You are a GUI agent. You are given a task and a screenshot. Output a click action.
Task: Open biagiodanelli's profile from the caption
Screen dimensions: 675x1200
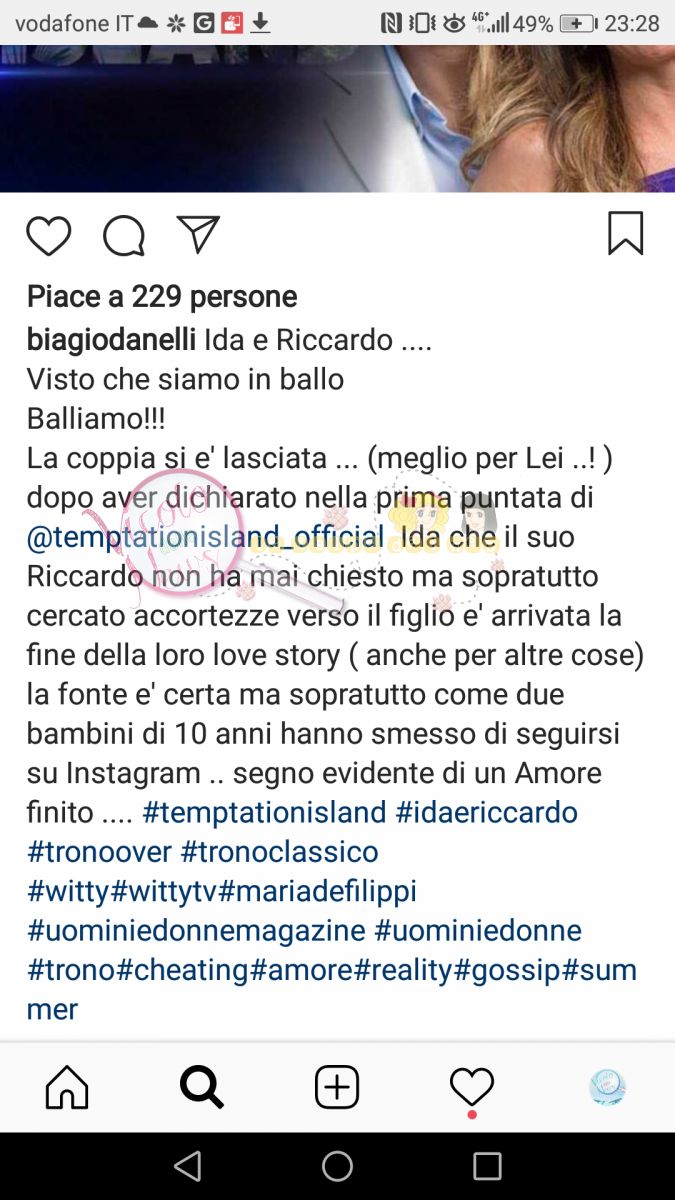(111, 340)
